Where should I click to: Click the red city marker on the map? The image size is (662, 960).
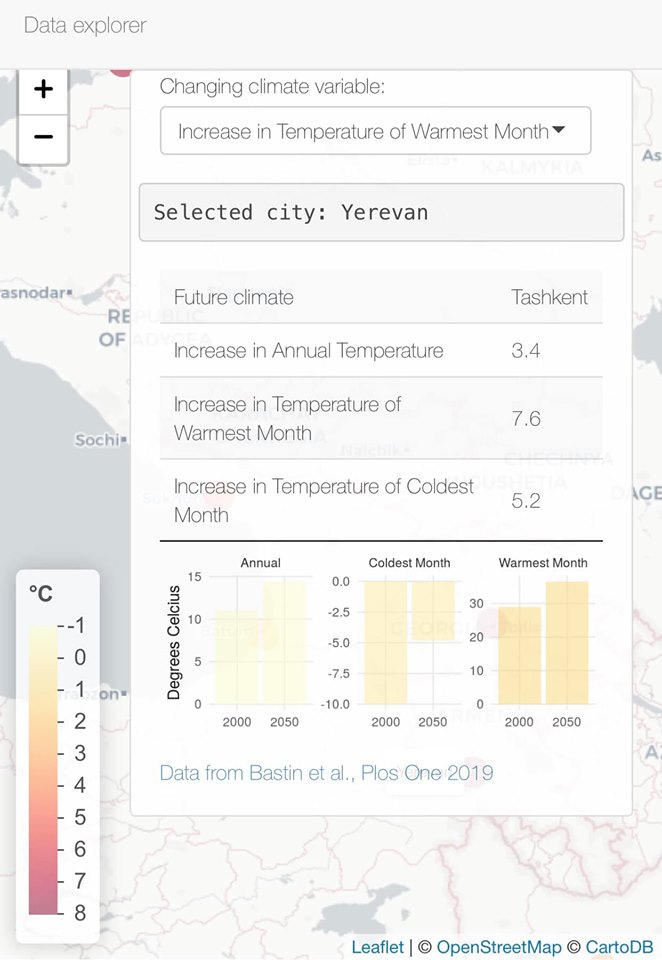pos(122,68)
